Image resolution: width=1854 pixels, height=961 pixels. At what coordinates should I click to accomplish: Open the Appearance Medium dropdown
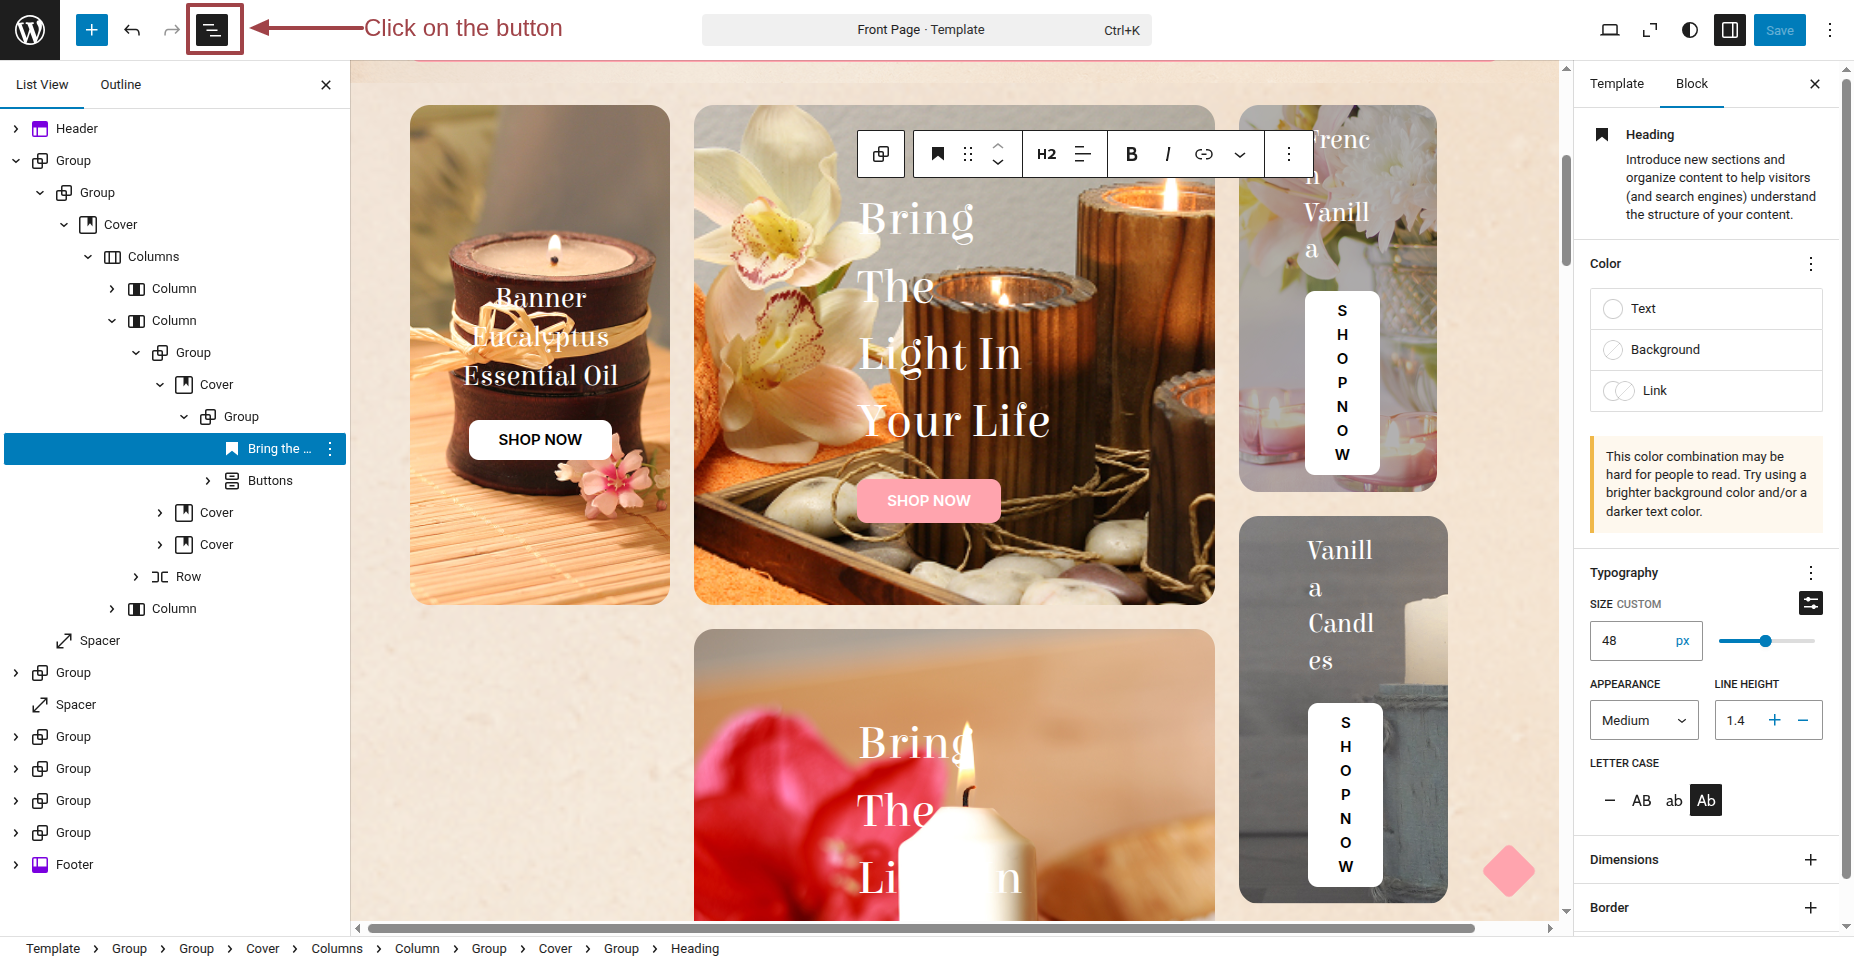tap(1643, 721)
